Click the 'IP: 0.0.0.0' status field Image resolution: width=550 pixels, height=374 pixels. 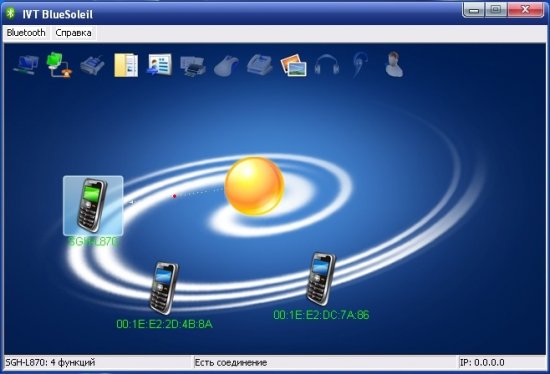point(502,362)
